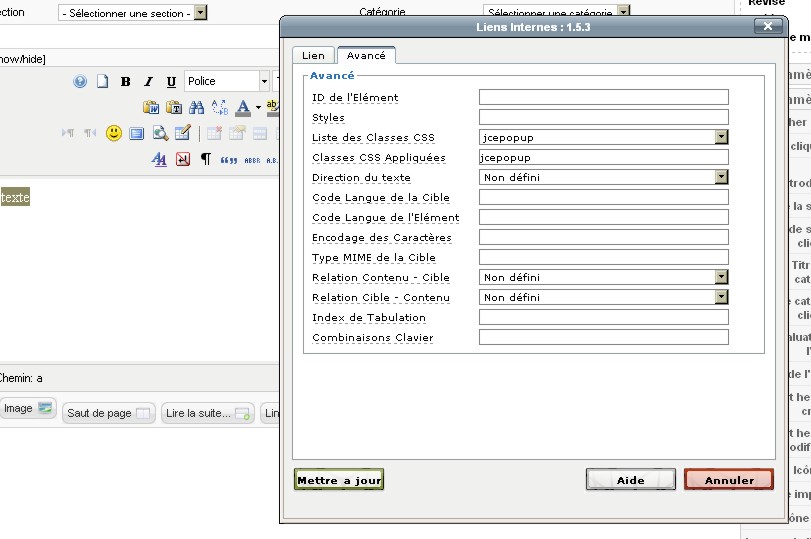Open the Direction du texte dropdown

click(720, 178)
